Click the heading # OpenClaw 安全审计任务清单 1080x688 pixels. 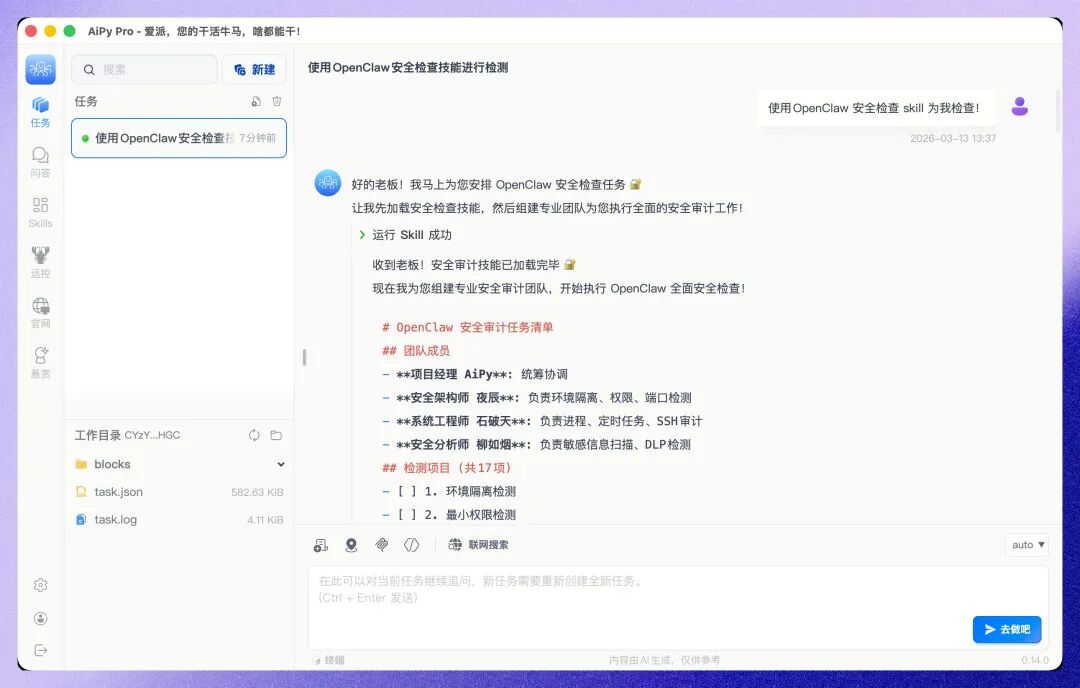coord(468,327)
